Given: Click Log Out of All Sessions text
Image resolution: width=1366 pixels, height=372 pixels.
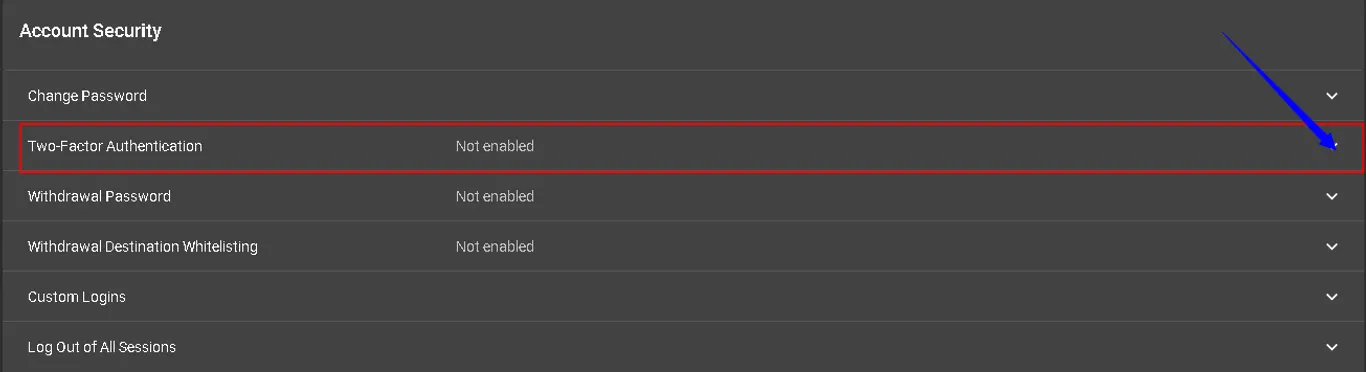Looking at the screenshot, I should coord(102,347).
